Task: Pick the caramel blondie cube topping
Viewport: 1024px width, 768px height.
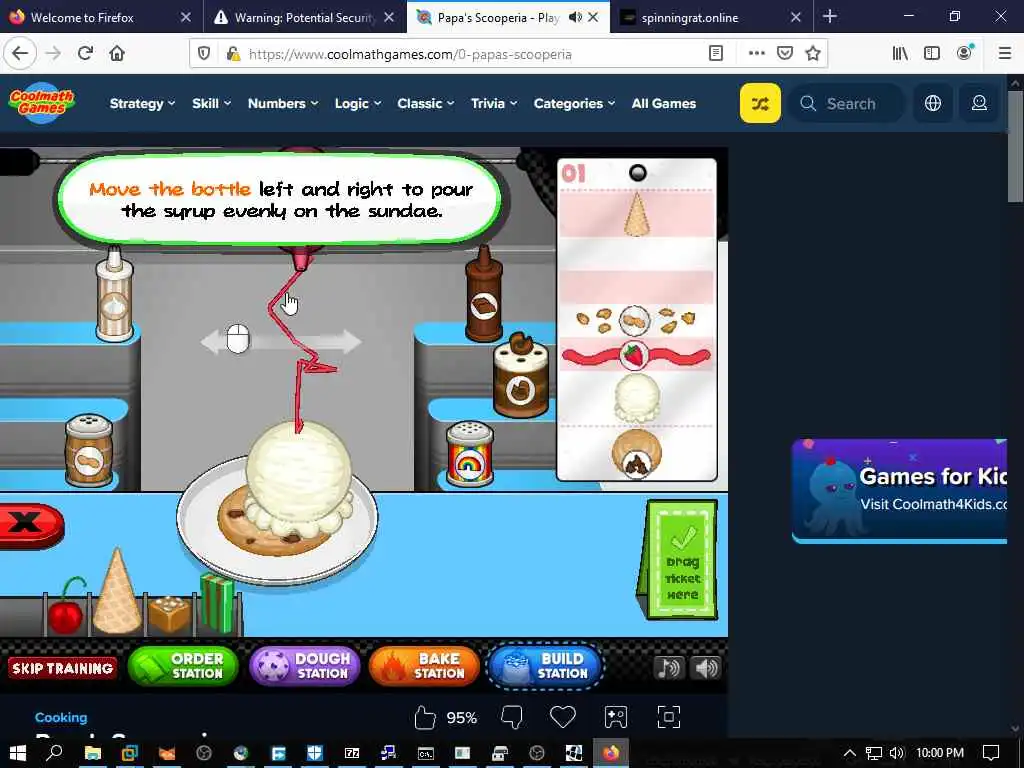Action: tap(169, 614)
